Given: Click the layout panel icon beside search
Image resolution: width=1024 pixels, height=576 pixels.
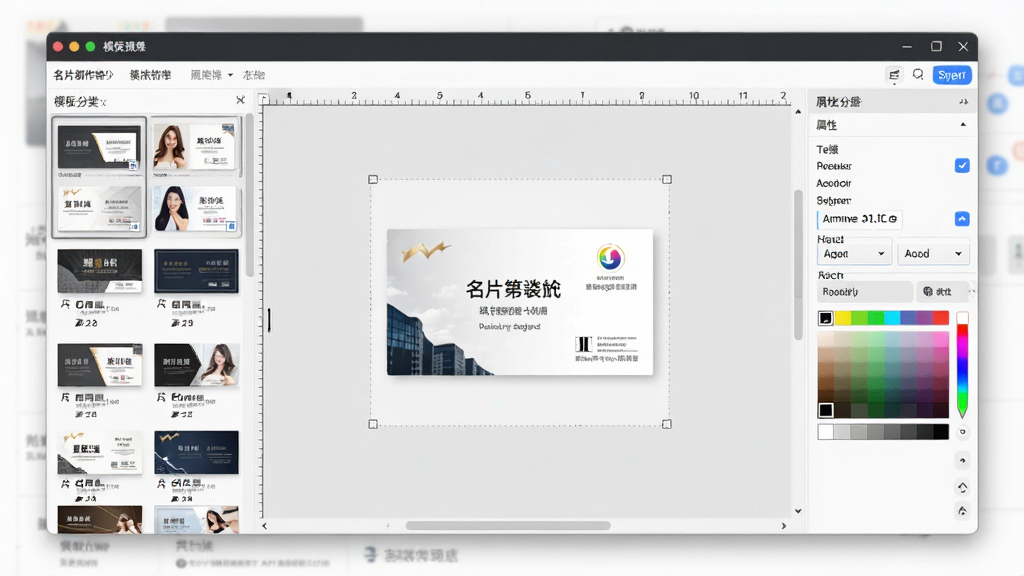Looking at the screenshot, I should coord(894,75).
